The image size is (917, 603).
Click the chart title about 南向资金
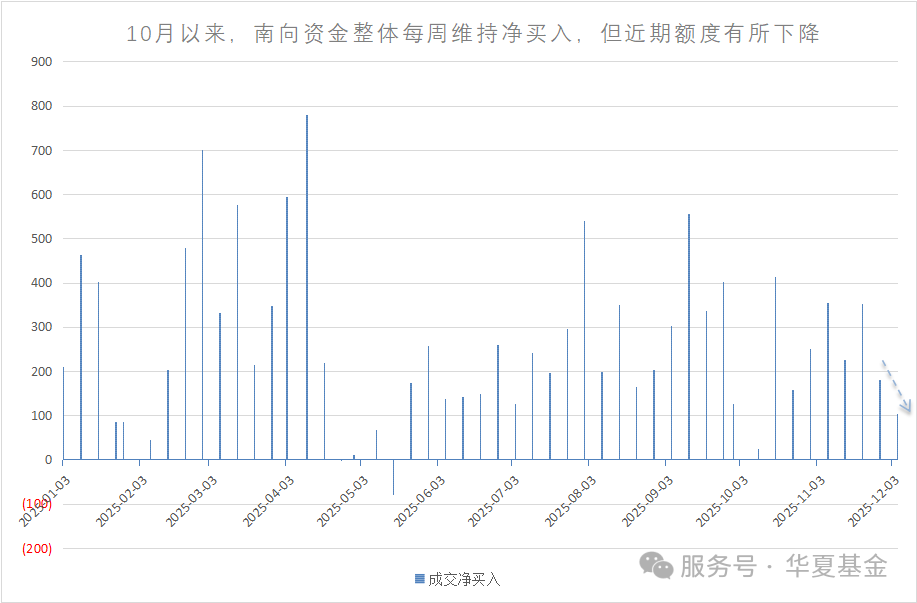click(x=473, y=33)
